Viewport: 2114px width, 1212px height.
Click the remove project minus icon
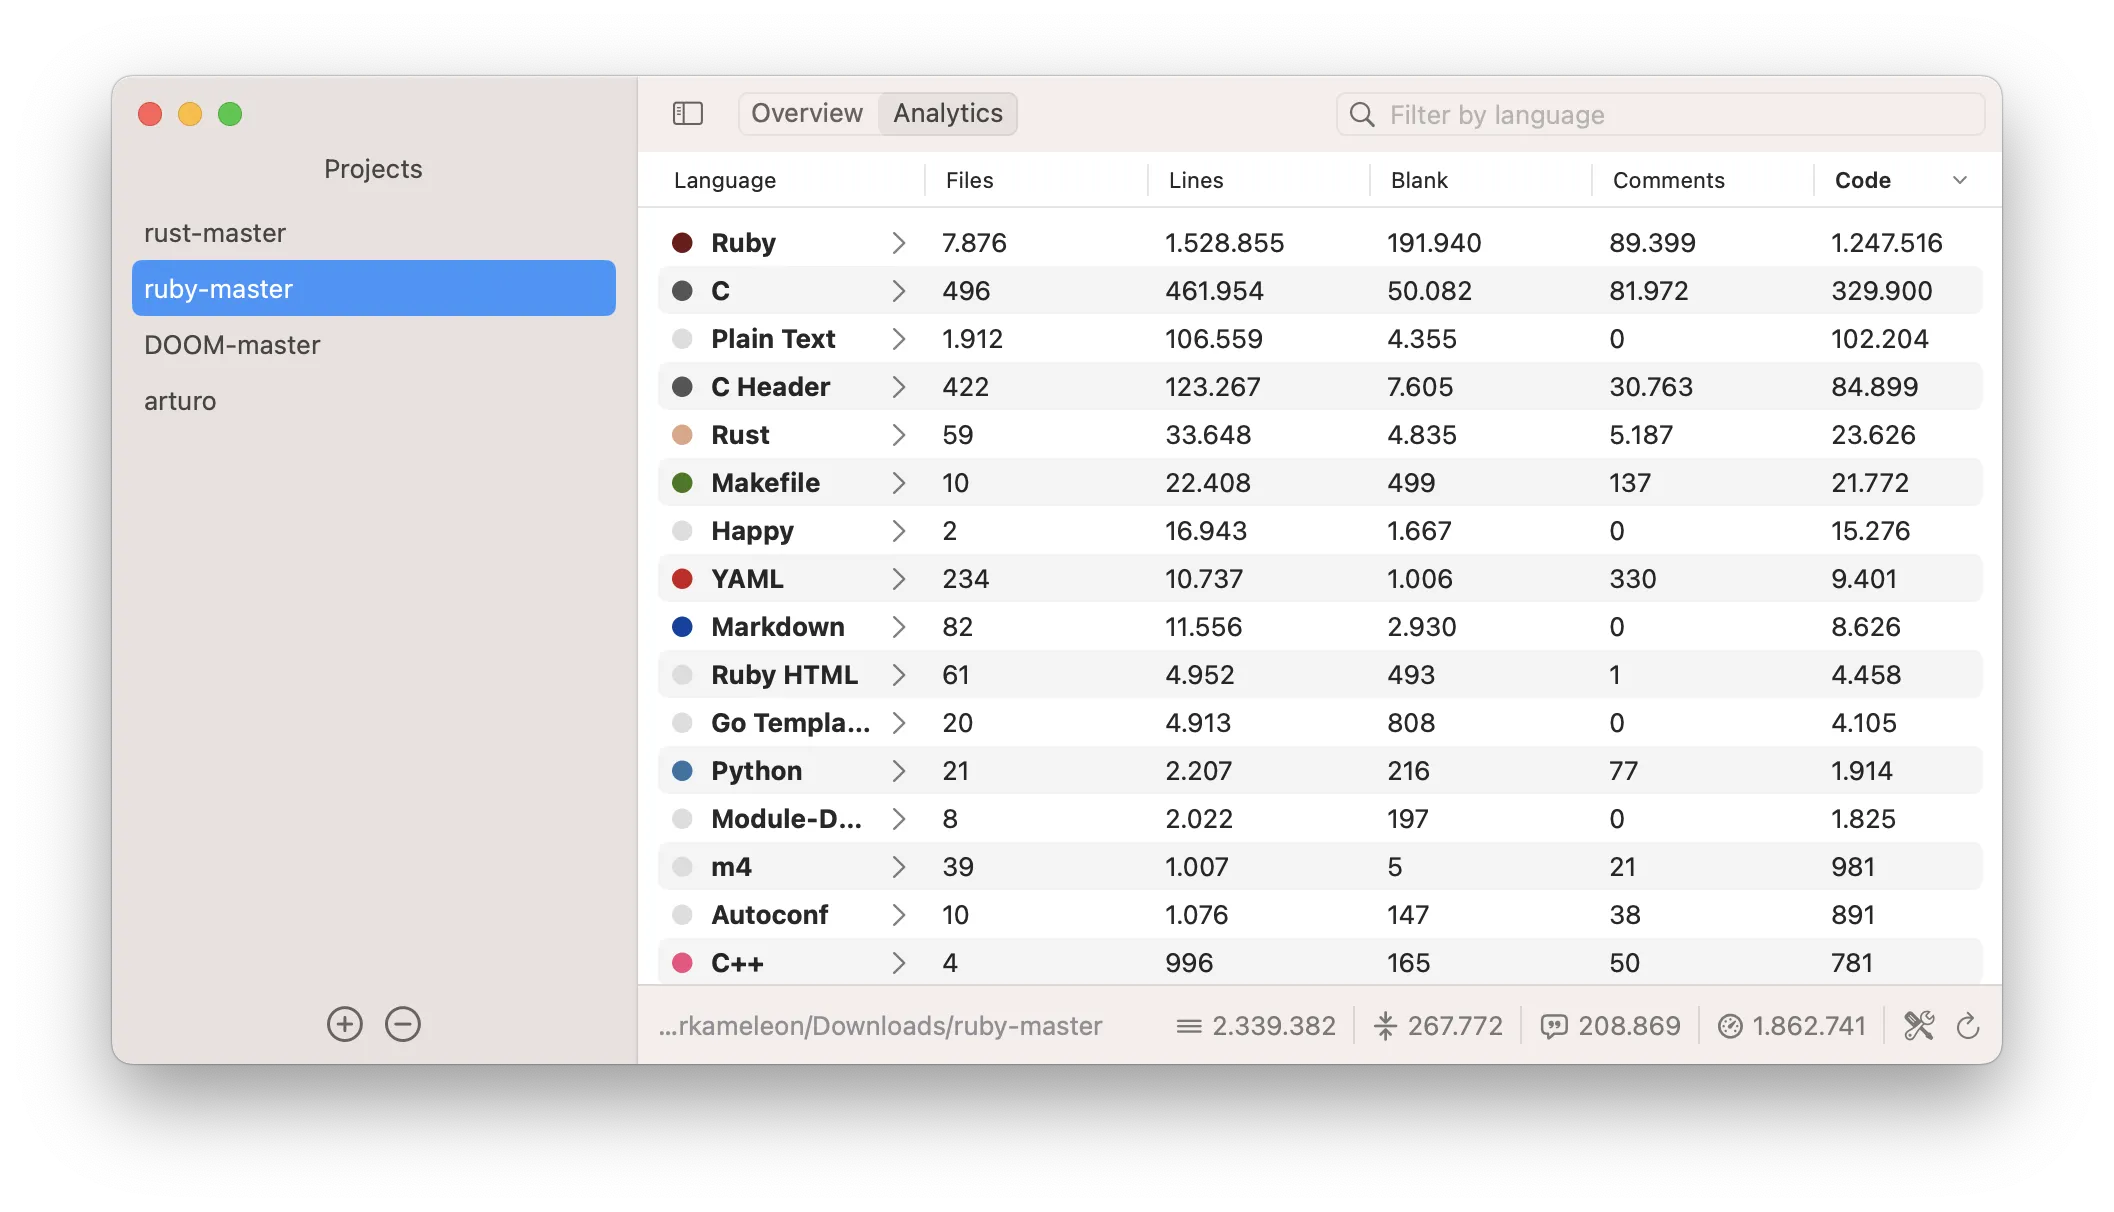tap(403, 1024)
